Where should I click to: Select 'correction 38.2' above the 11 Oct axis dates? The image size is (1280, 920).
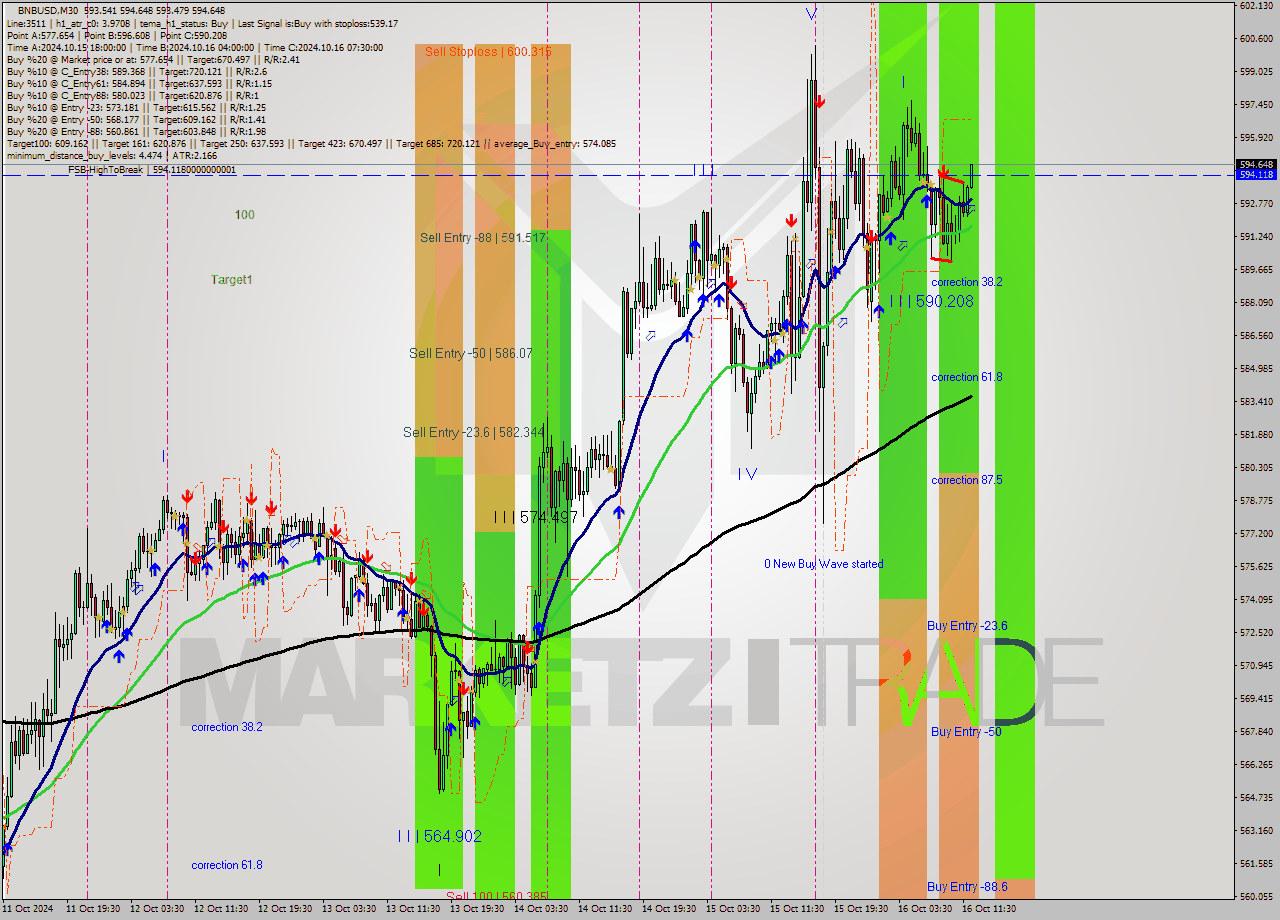click(x=227, y=727)
